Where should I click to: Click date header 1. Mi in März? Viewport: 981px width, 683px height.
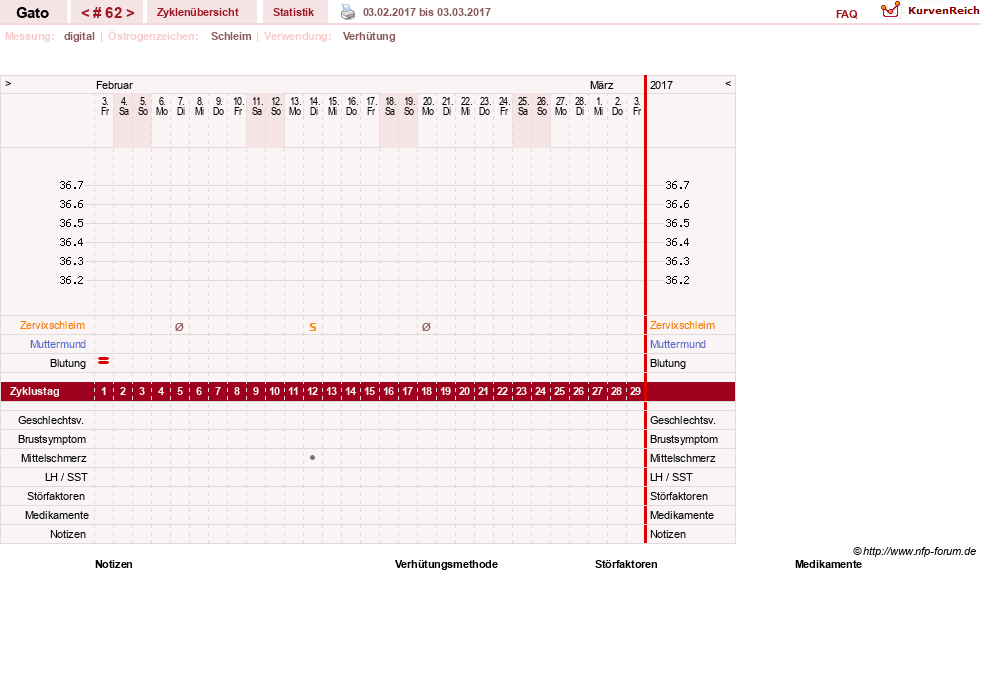pos(599,106)
